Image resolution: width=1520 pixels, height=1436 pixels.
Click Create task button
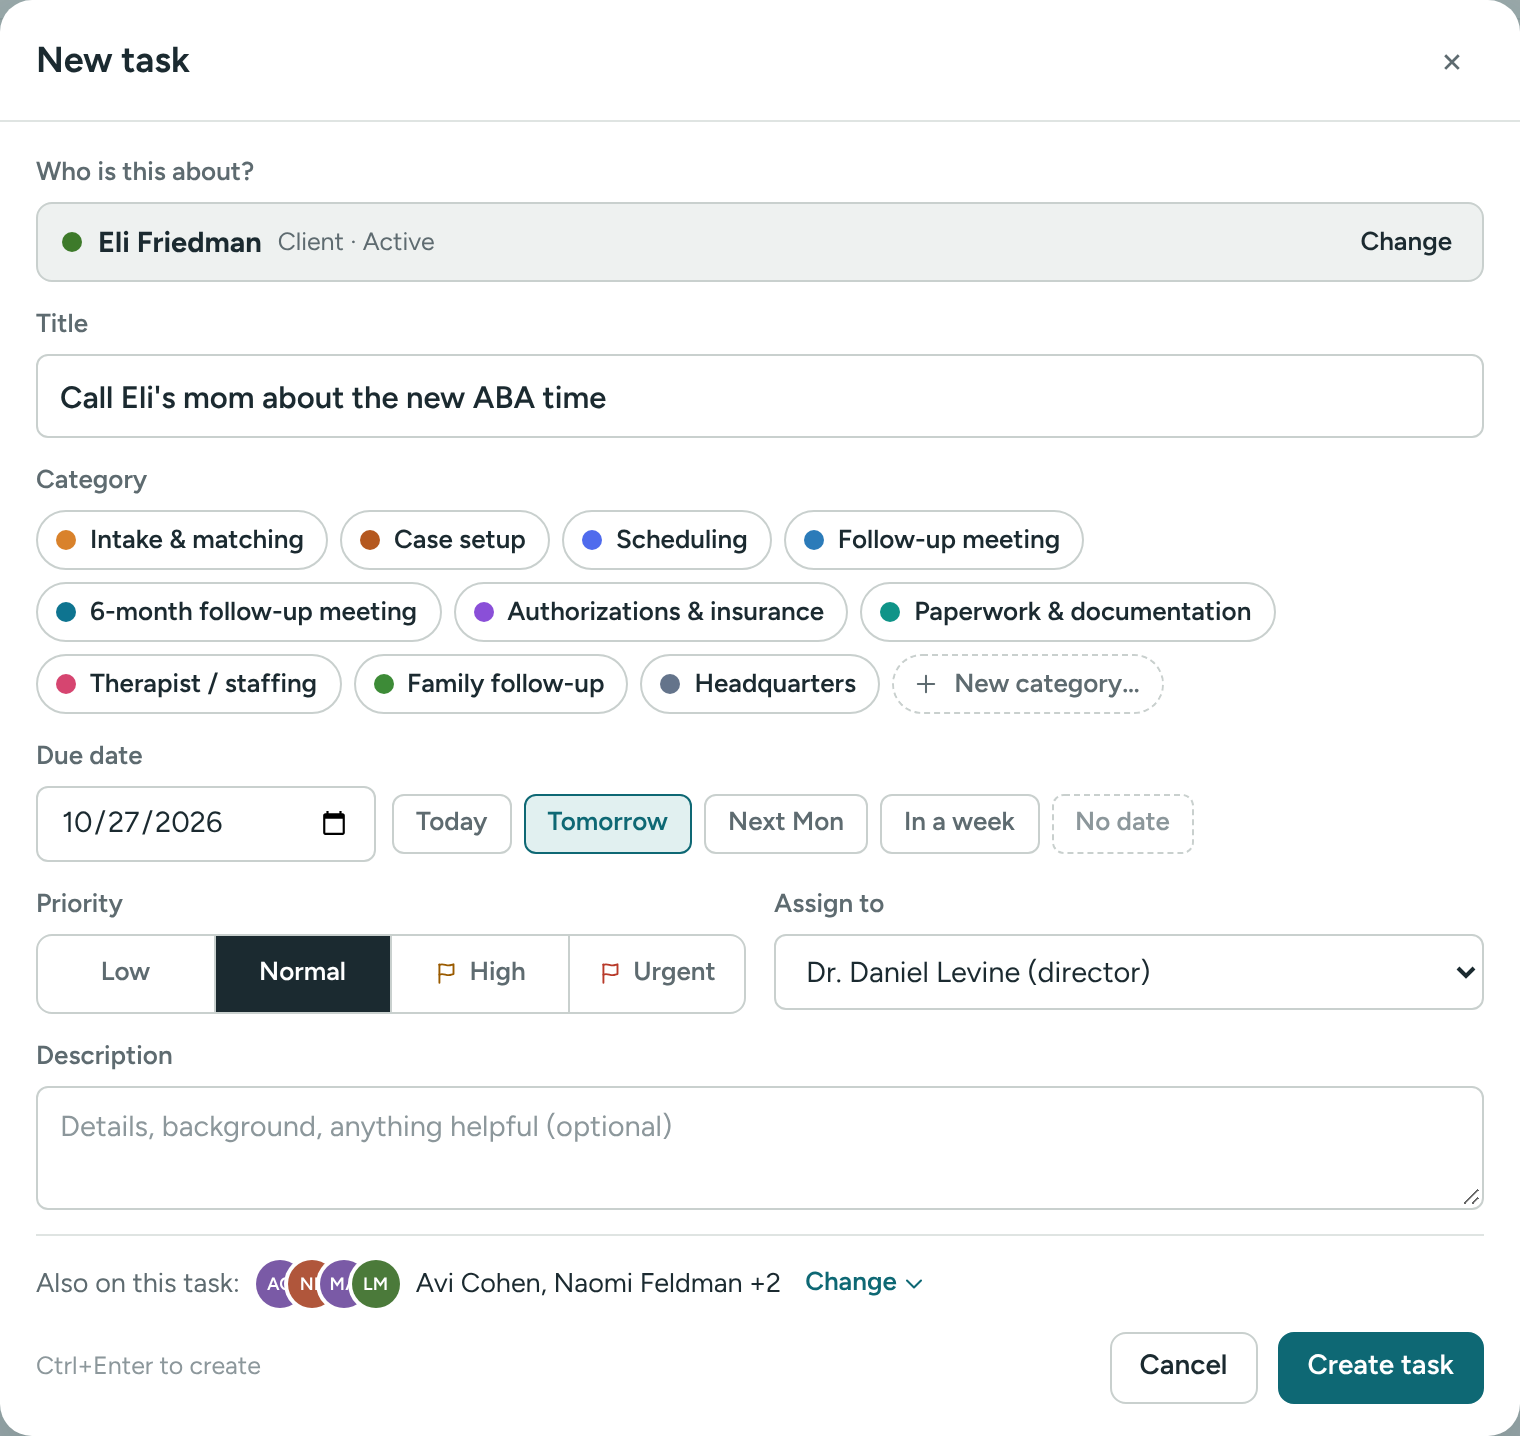click(x=1381, y=1367)
